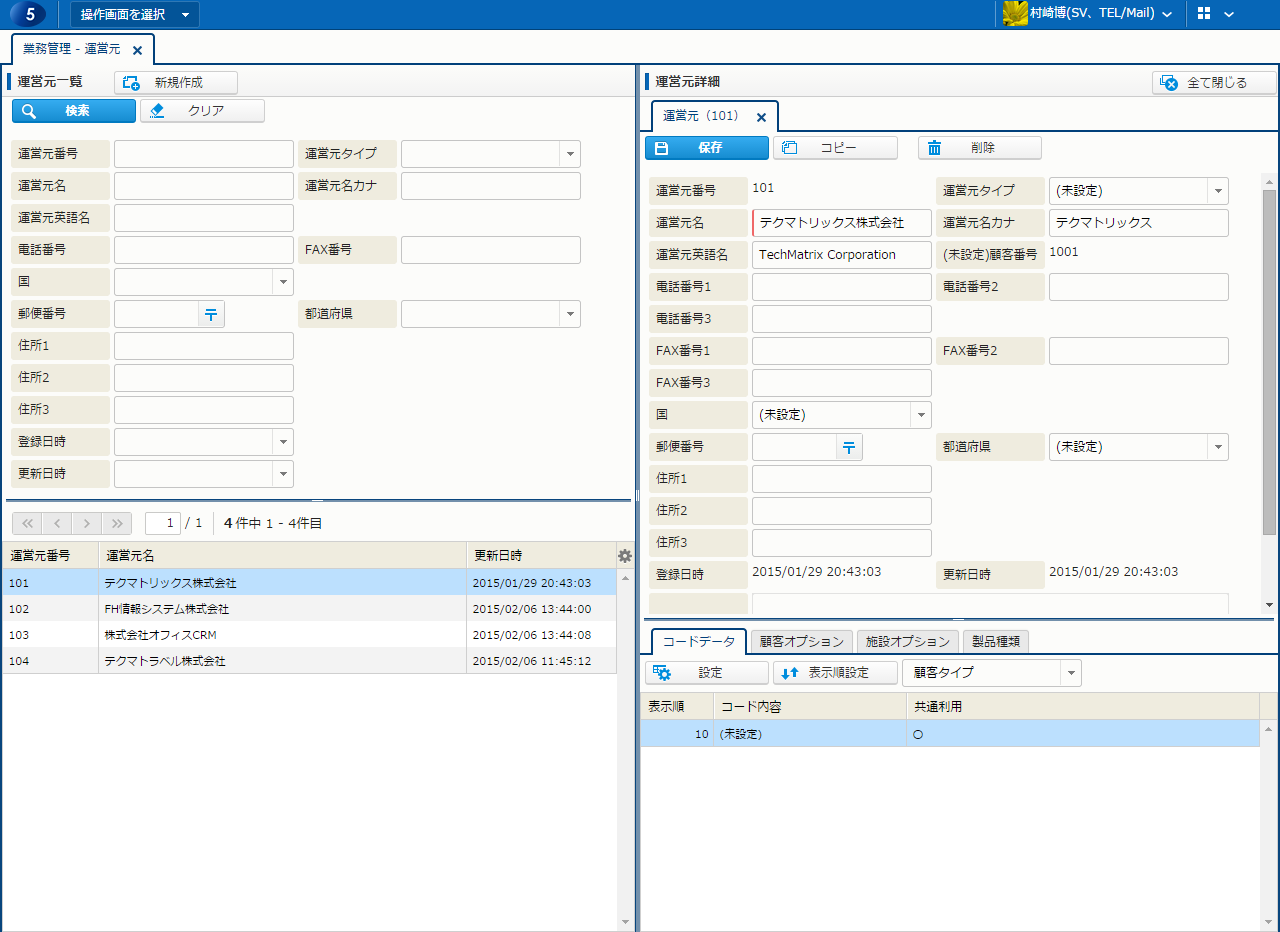Jump to last page in list pager
This screenshot has height=932, width=1280.
(116, 523)
